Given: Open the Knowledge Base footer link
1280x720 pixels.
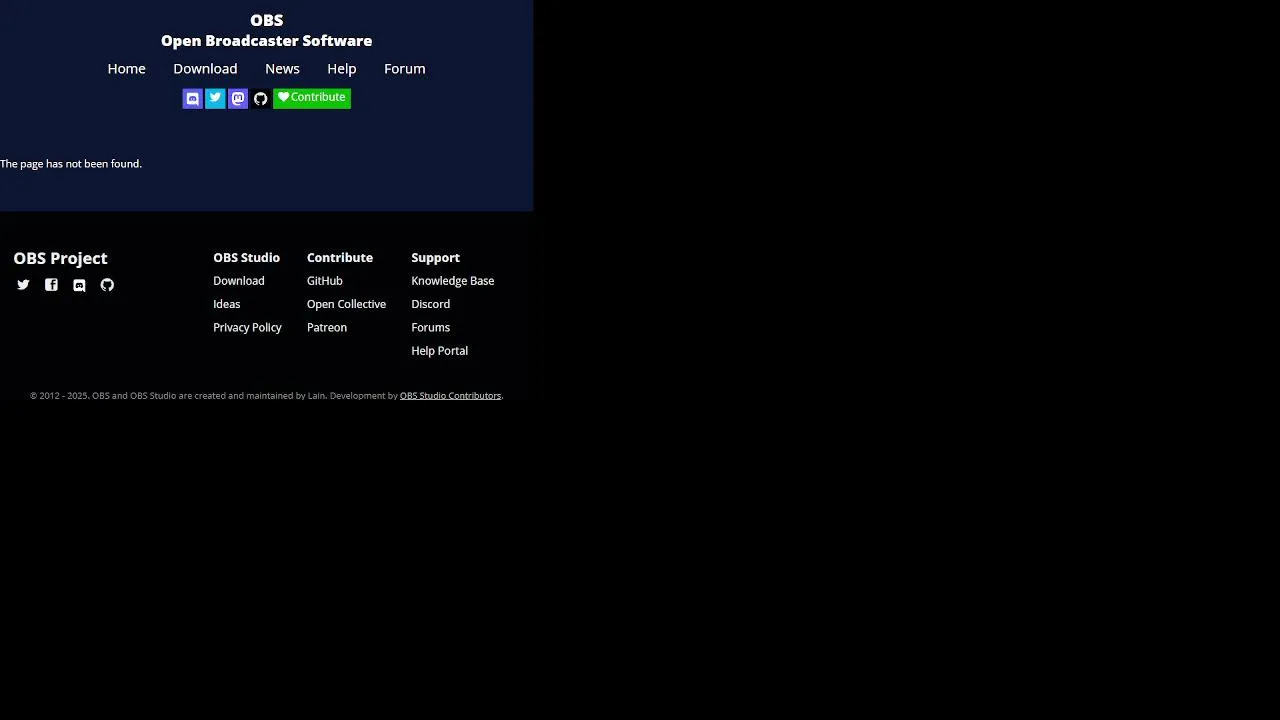Looking at the screenshot, I should [x=453, y=281].
